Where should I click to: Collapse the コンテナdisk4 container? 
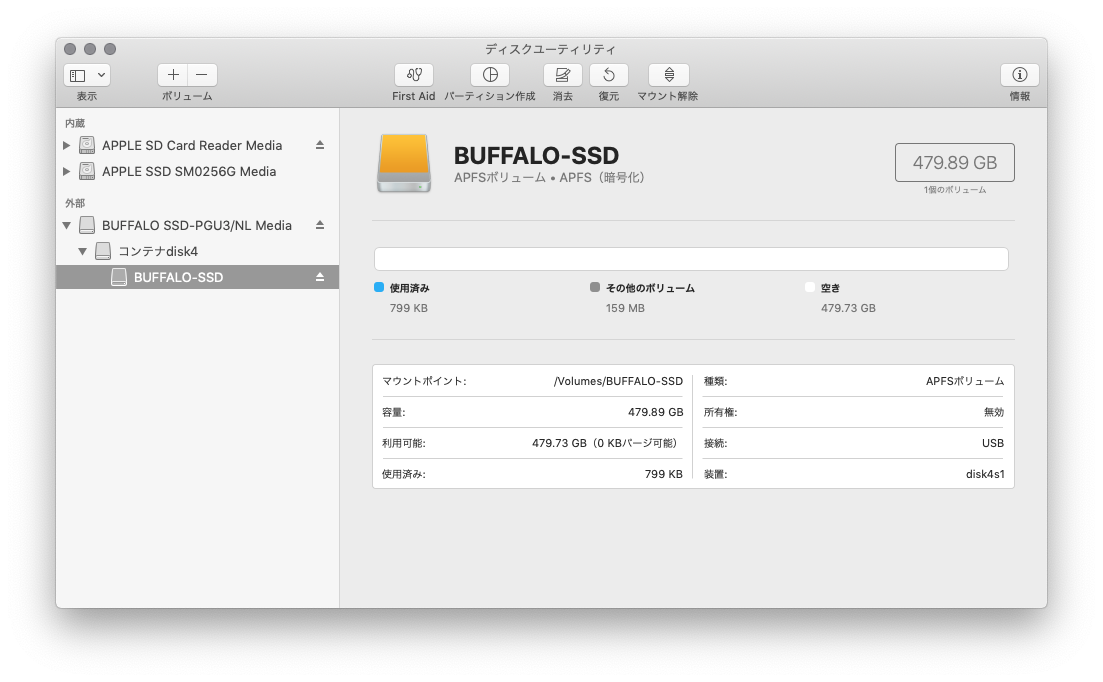82,251
